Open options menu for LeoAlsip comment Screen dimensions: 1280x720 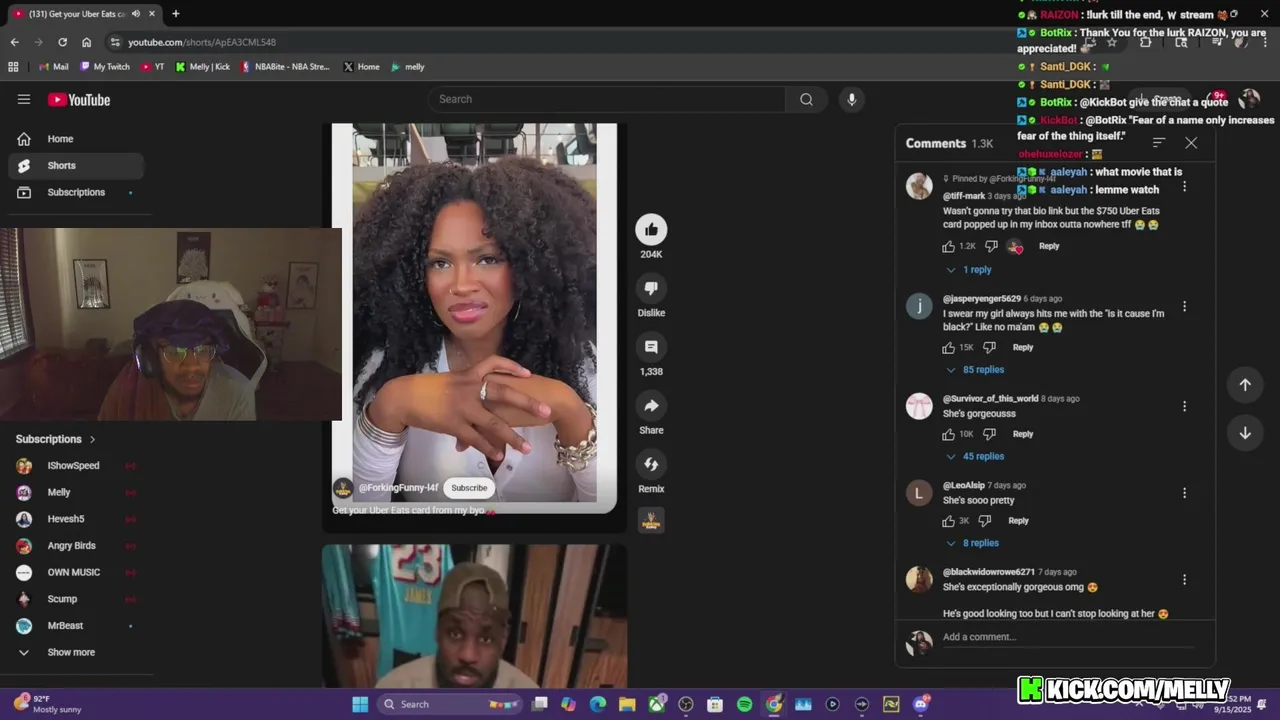[1184, 493]
